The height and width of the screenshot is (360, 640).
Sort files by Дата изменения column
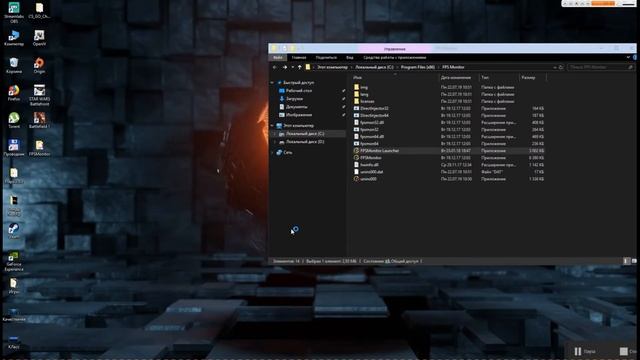[x=459, y=78]
